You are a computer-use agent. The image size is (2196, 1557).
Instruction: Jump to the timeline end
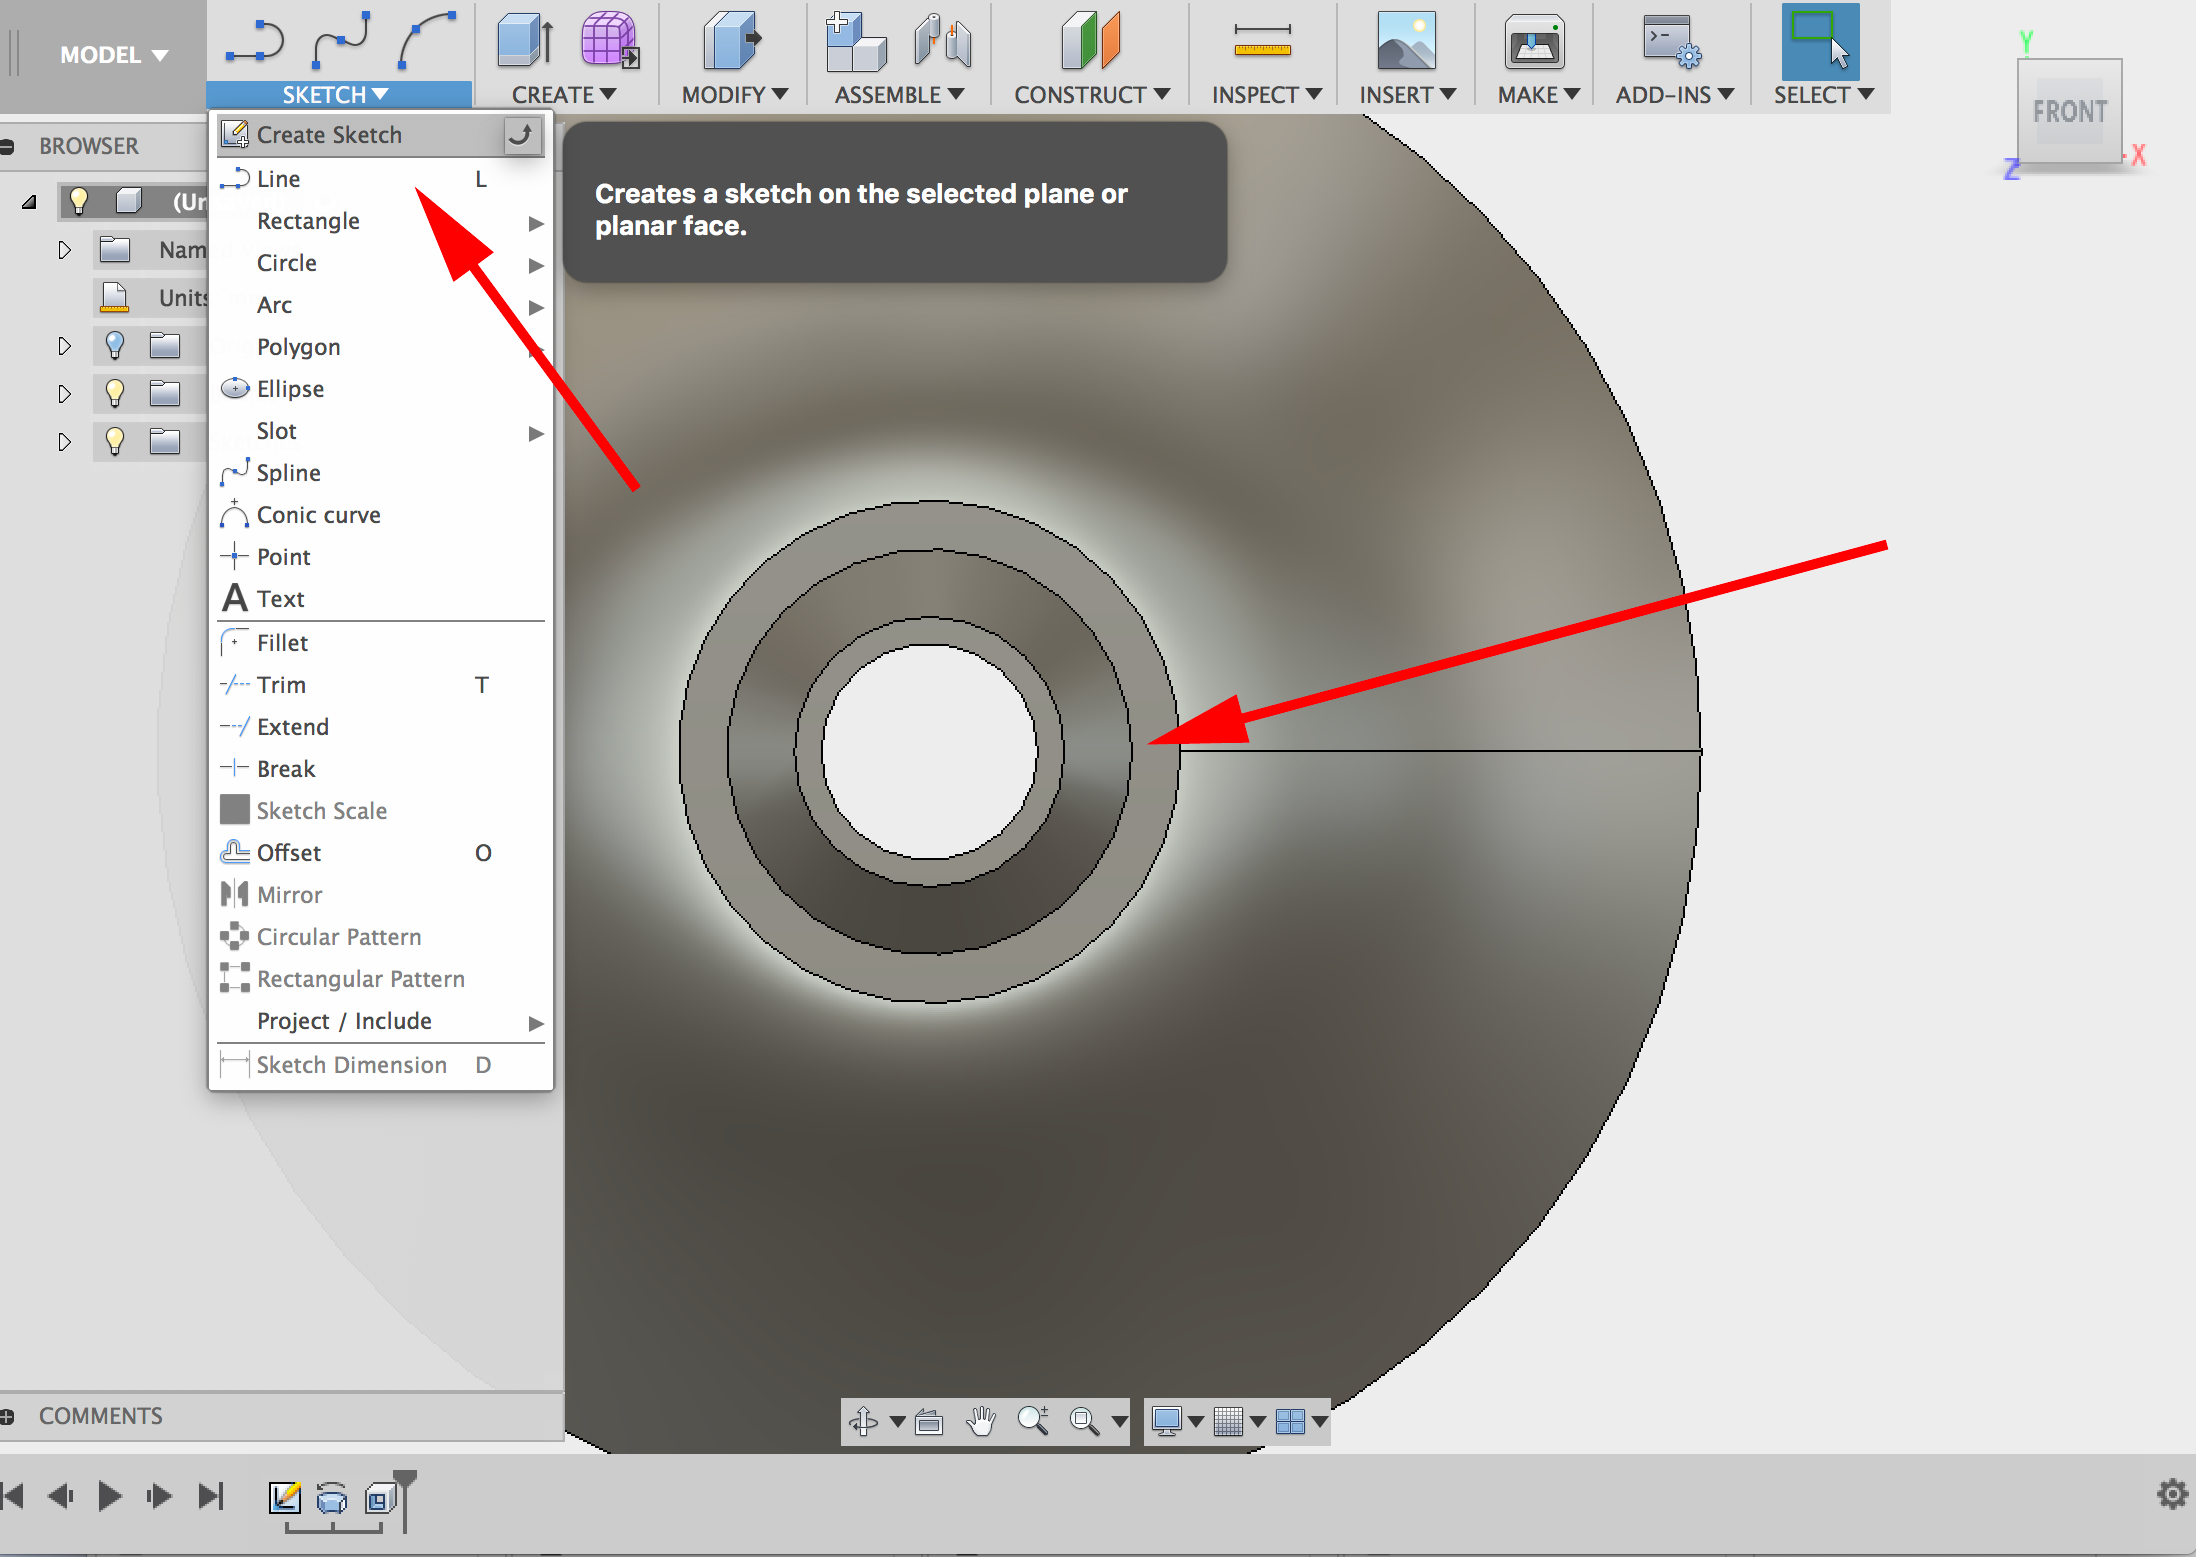(x=210, y=1497)
